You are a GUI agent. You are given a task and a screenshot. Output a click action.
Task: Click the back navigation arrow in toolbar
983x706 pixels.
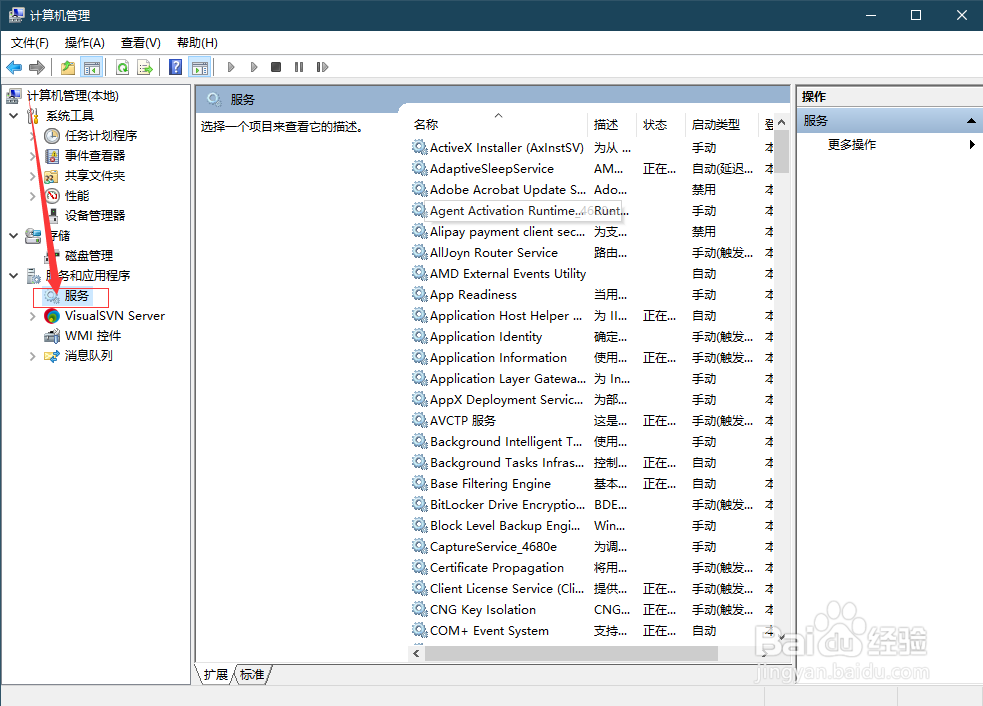14,67
